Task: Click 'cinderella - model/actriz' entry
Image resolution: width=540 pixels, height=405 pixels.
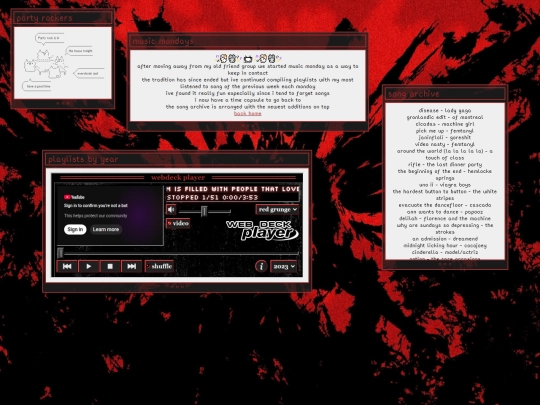Action: click(x=445, y=252)
